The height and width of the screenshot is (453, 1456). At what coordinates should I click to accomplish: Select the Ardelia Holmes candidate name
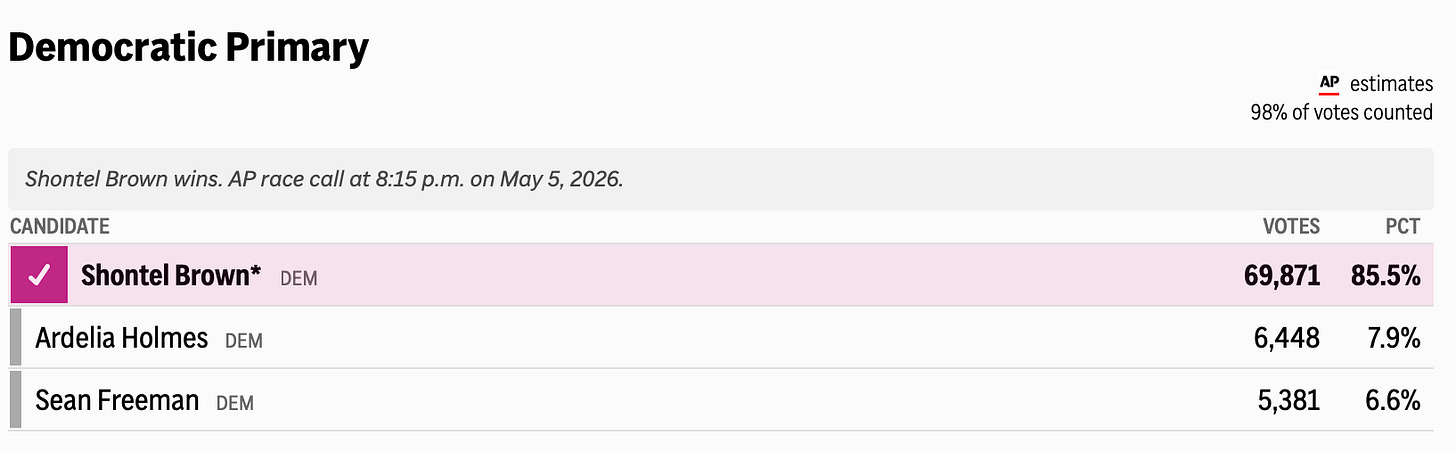[121, 338]
